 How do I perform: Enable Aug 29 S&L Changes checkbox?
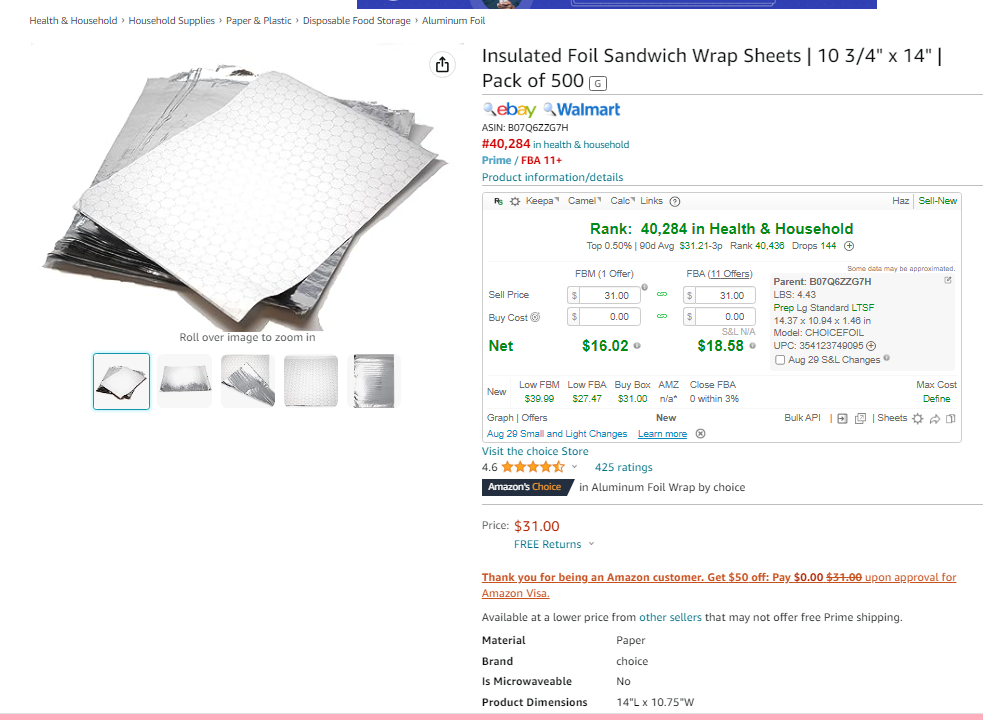tap(780, 360)
